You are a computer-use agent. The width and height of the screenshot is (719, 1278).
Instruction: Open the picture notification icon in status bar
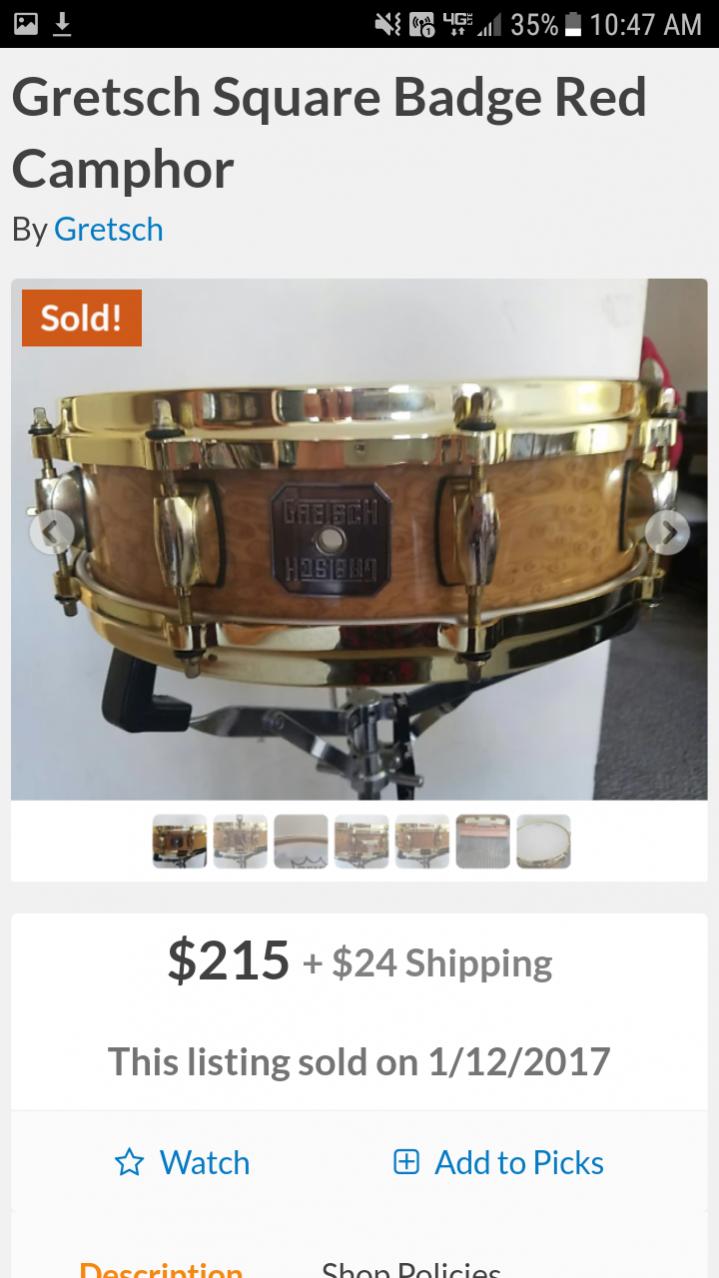click(26, 24)
